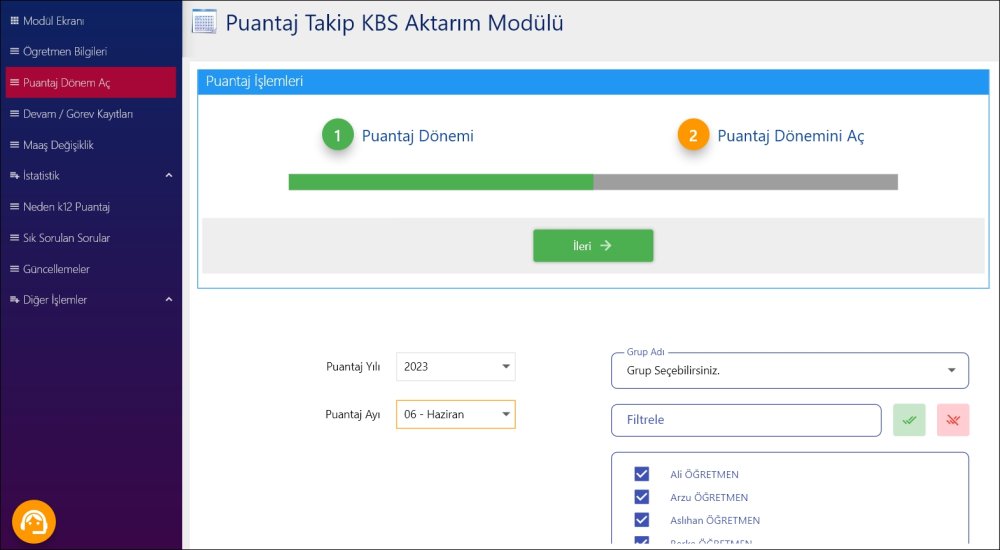Image resolution: width=1000 pixels, height=550 pixels.
Task: Open the support headset chat icon
Action: [34, 522]
